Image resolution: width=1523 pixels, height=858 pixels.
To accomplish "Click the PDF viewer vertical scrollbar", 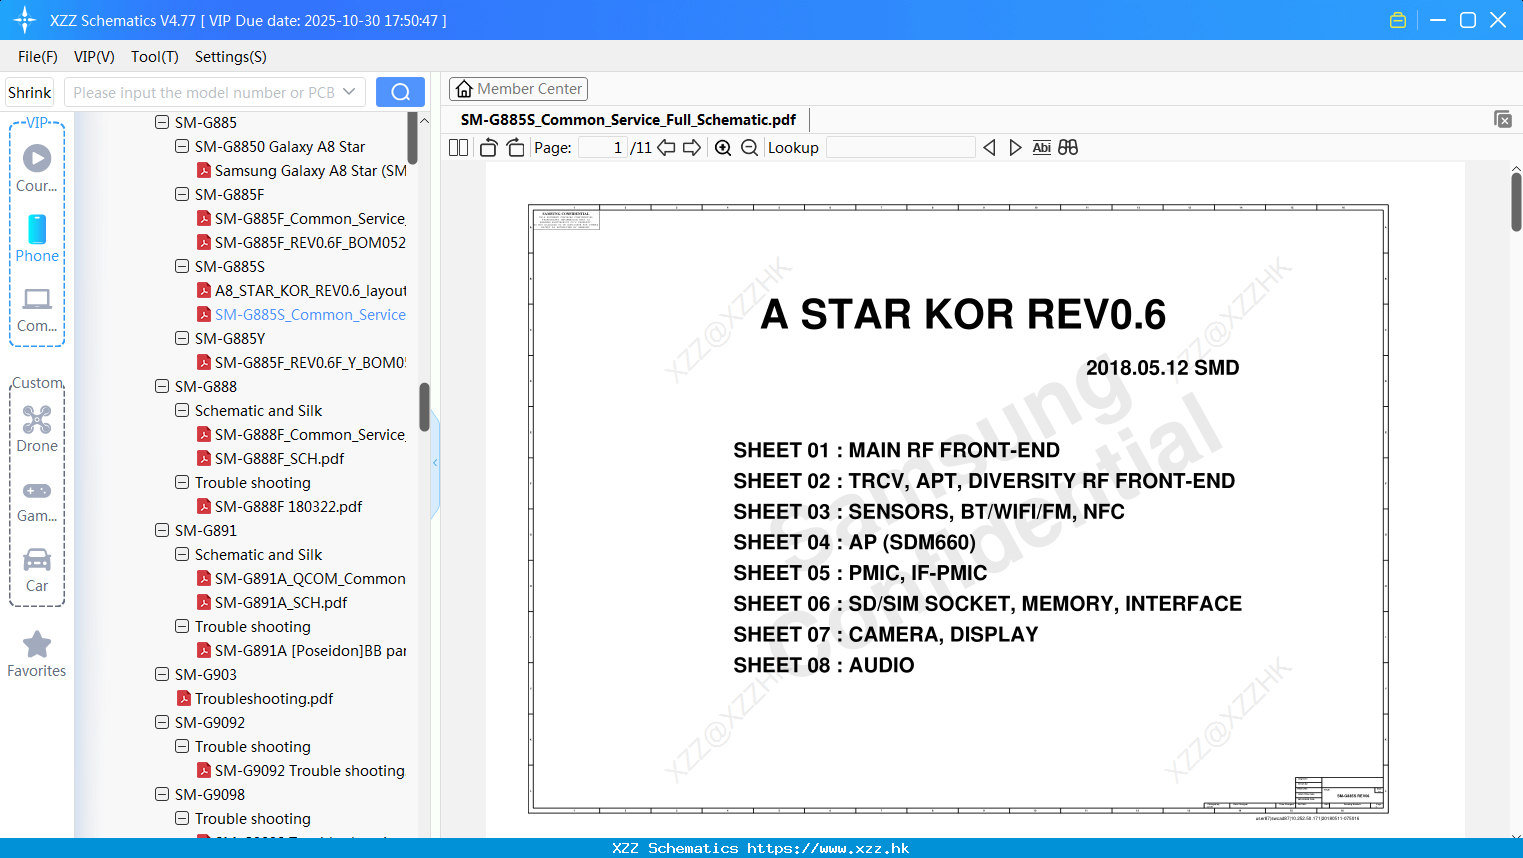I will pyautogui.click(x=1516, y=202).
